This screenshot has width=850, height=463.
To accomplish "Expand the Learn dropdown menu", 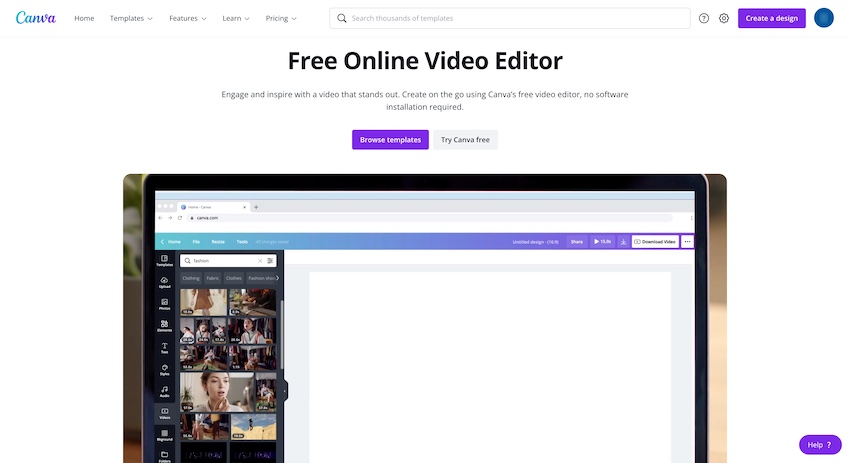I will [236, 18].
